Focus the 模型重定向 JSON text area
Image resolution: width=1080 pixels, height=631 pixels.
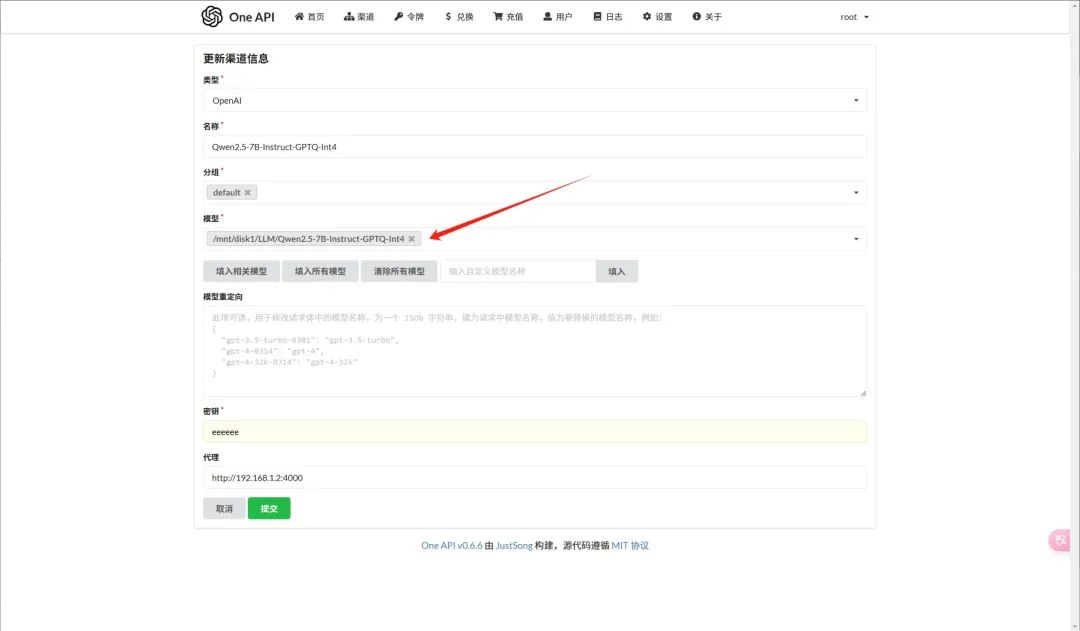click(534, 350)
